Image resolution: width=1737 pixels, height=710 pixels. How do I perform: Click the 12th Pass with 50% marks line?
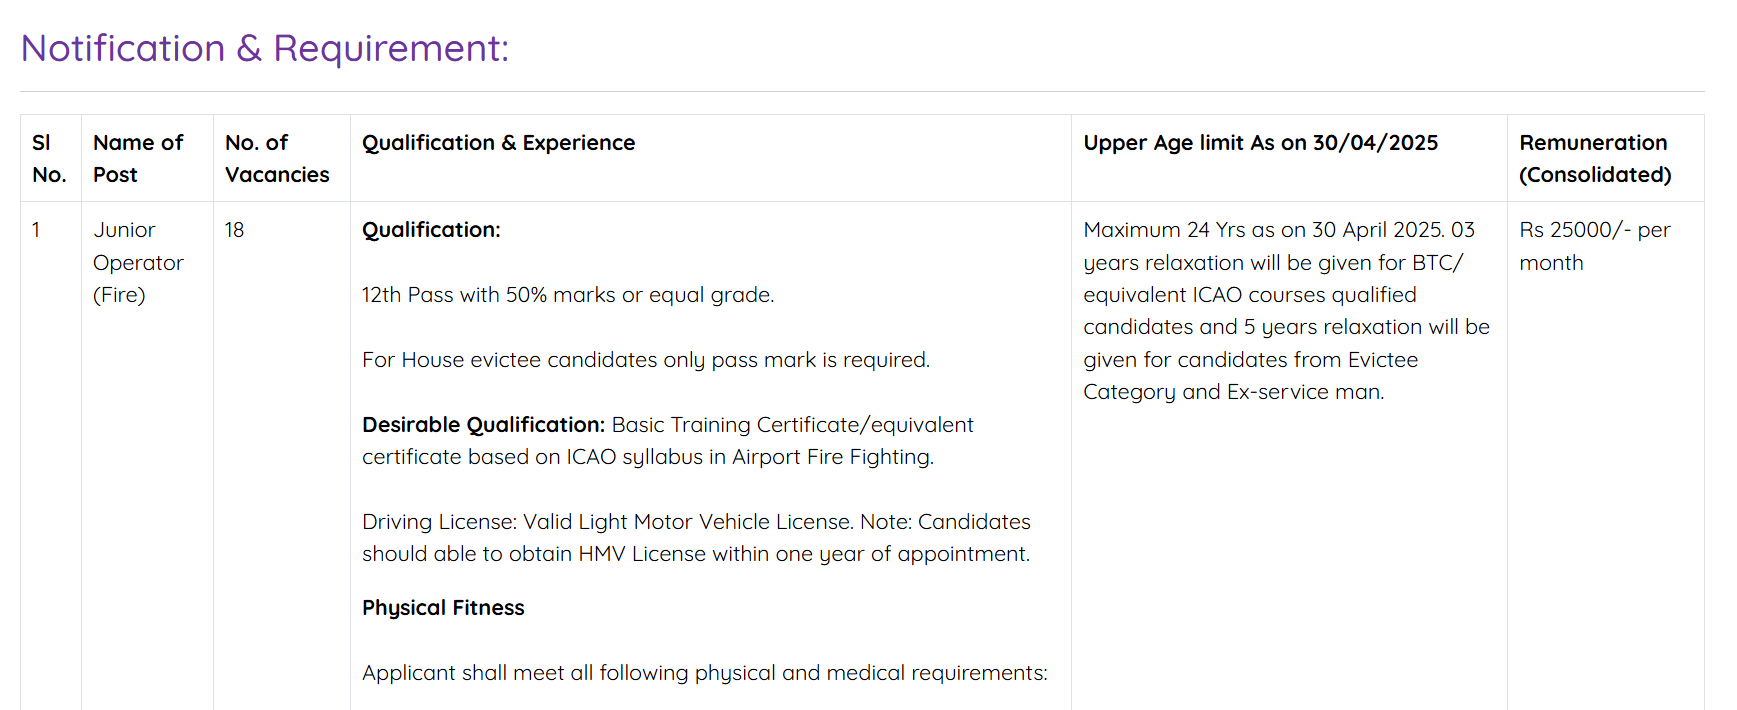[568, 295]
